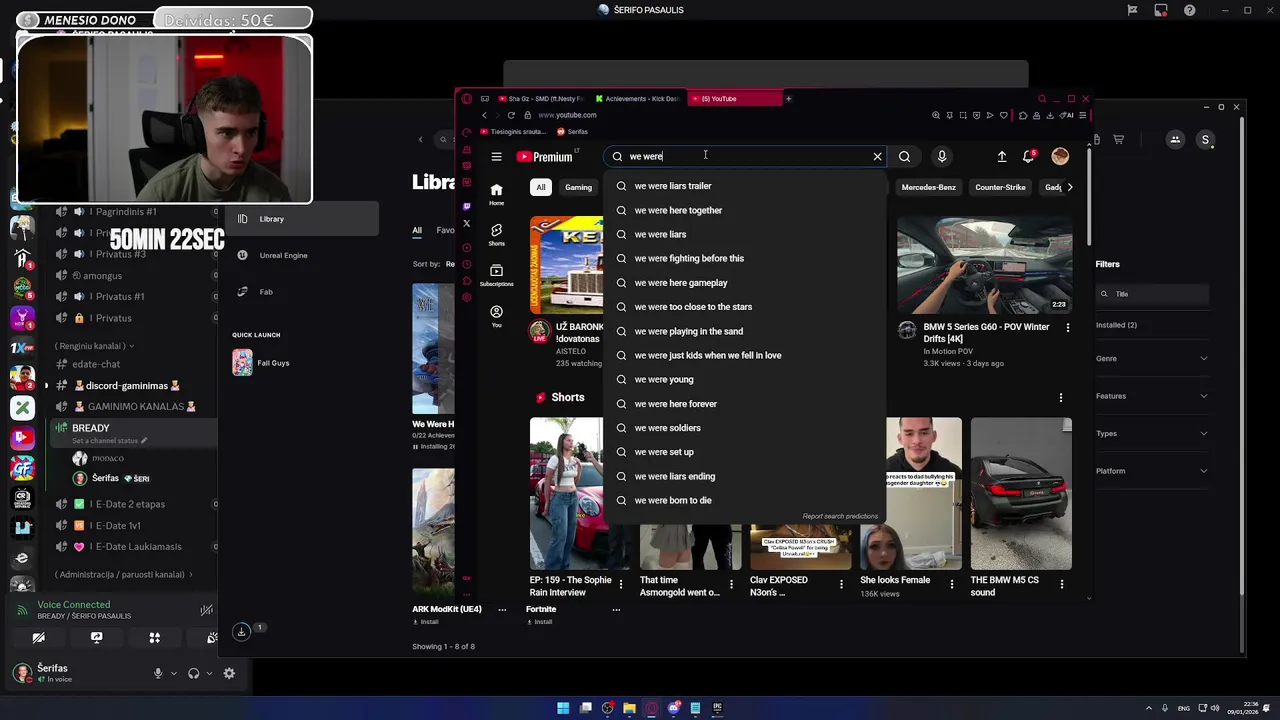Viewport: 1280px width, 720px height.
Task: Select the Mercedes-Benz filter chip
Action: pyautogui.click(x=928, y=187)
